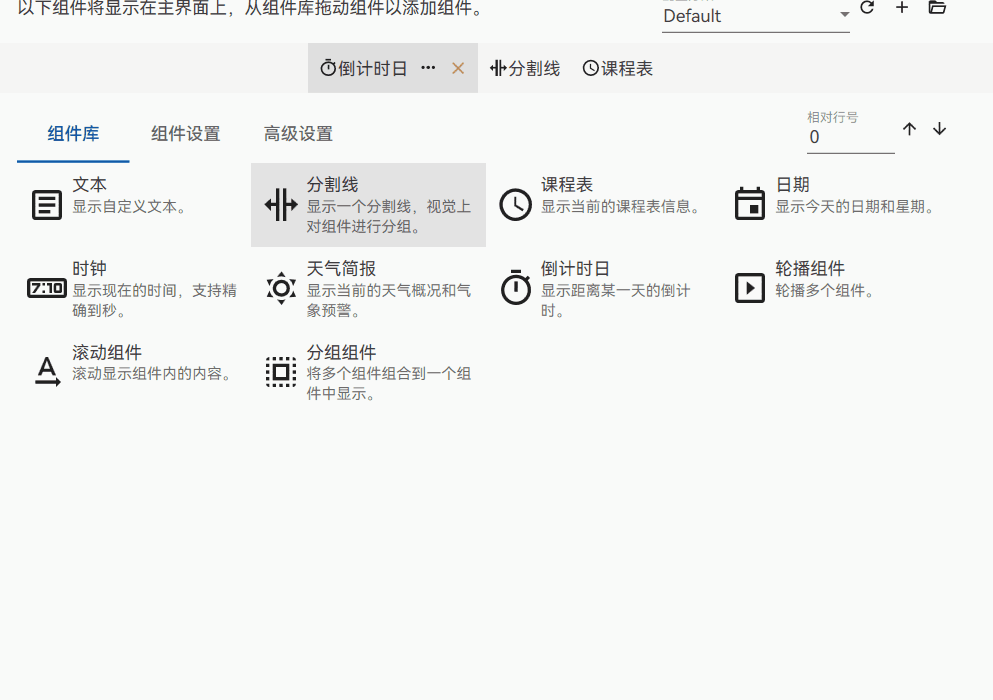993x700 pixels.
Task: Click the down arrow next to 相对行号
Action: coord(939,129)
